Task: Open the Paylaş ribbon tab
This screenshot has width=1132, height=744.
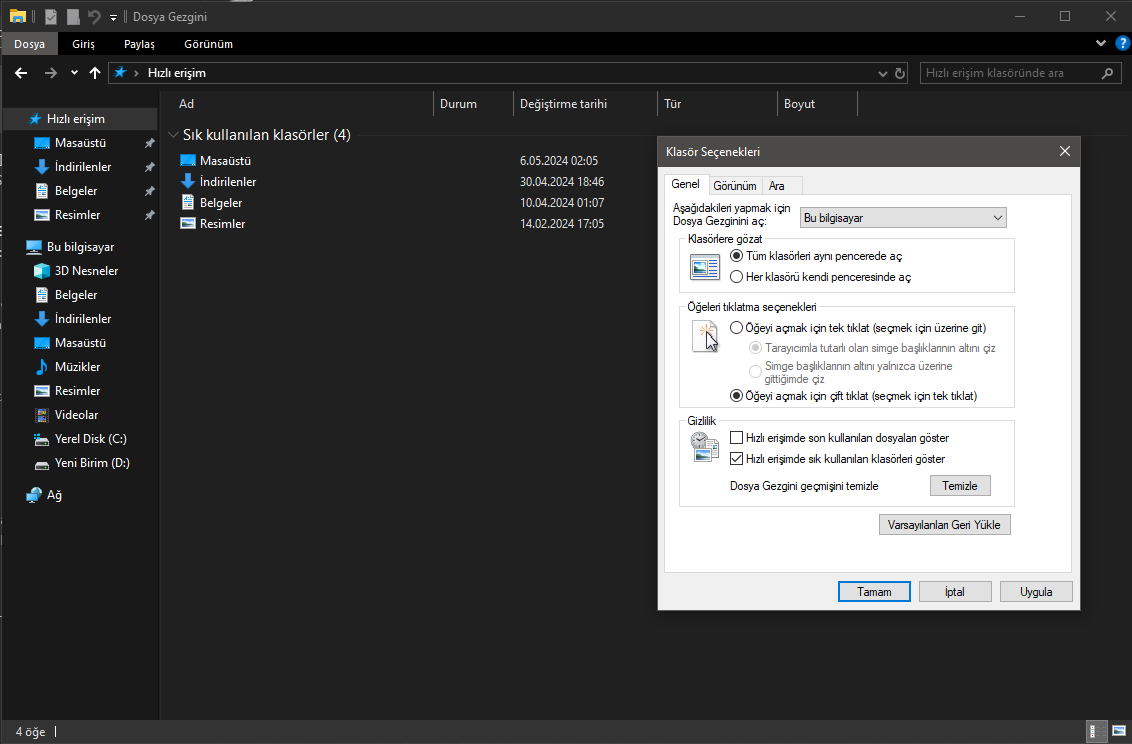Action: [139, 44]
